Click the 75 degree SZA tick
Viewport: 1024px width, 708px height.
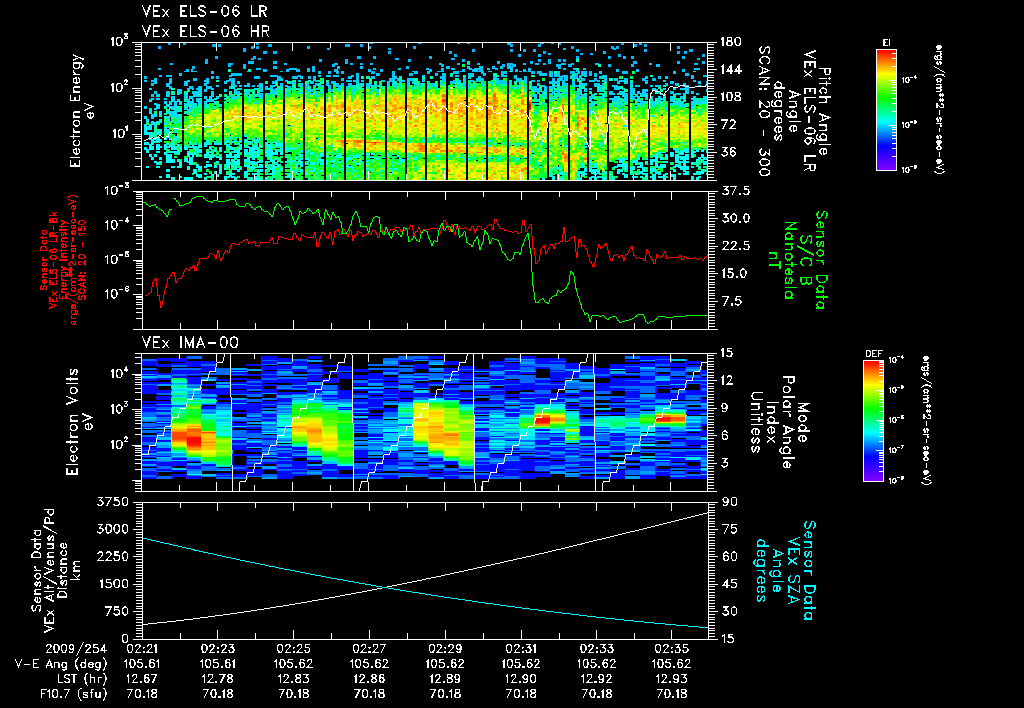pyautogui.click(x=730, y=529)
